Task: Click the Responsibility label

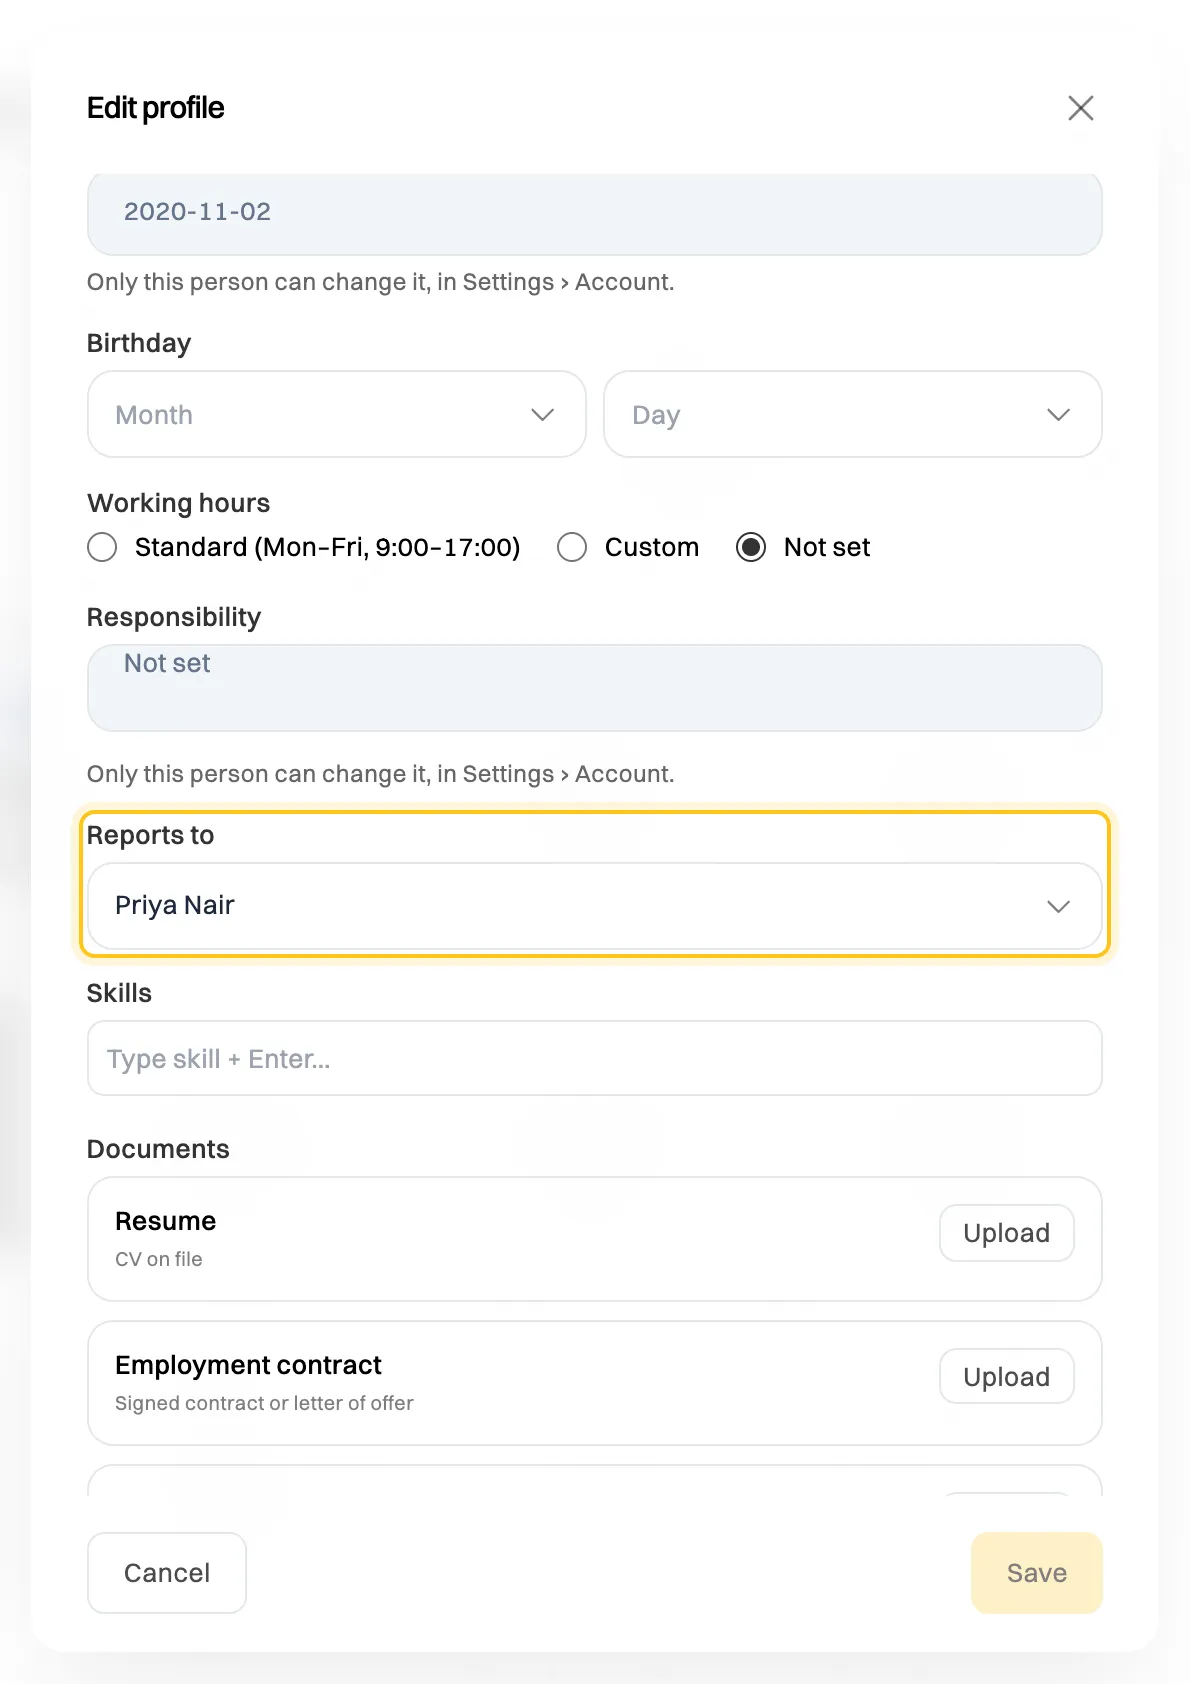Action: click(174, 617)
